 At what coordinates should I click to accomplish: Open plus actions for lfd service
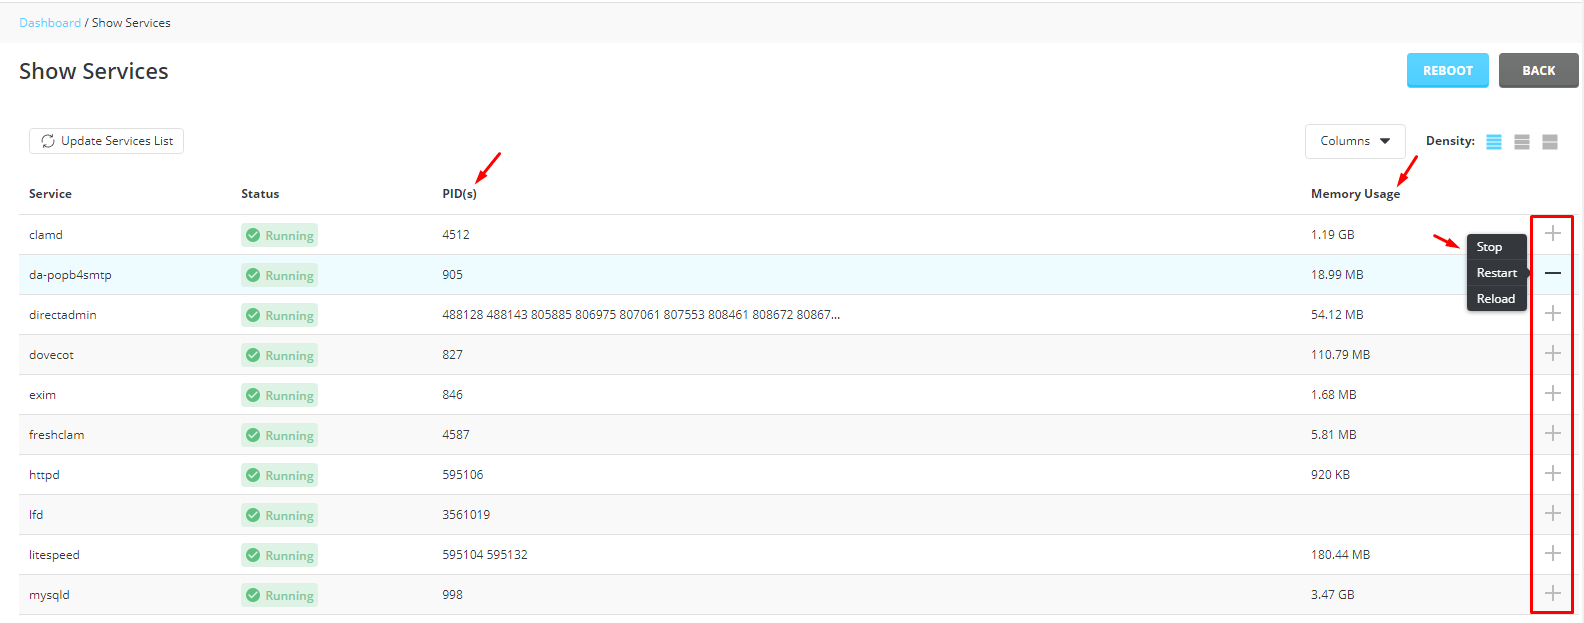(1552, 514)
